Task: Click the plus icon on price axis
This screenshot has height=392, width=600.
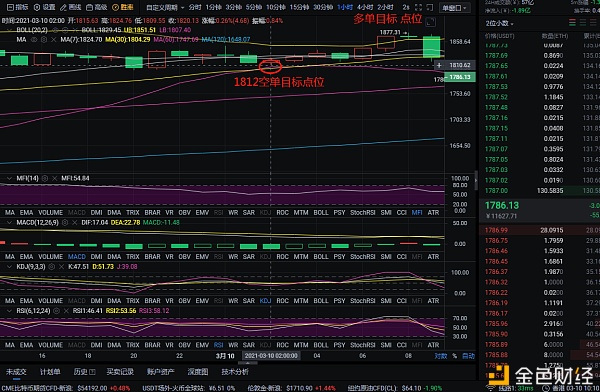Action: 439,65
